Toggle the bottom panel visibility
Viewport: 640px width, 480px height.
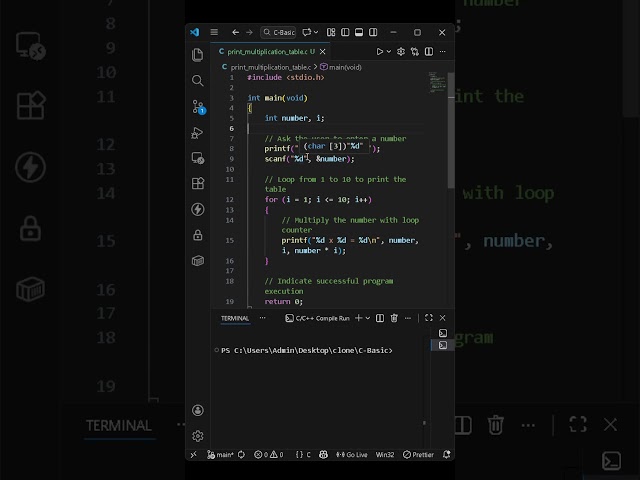pos(359,32)
